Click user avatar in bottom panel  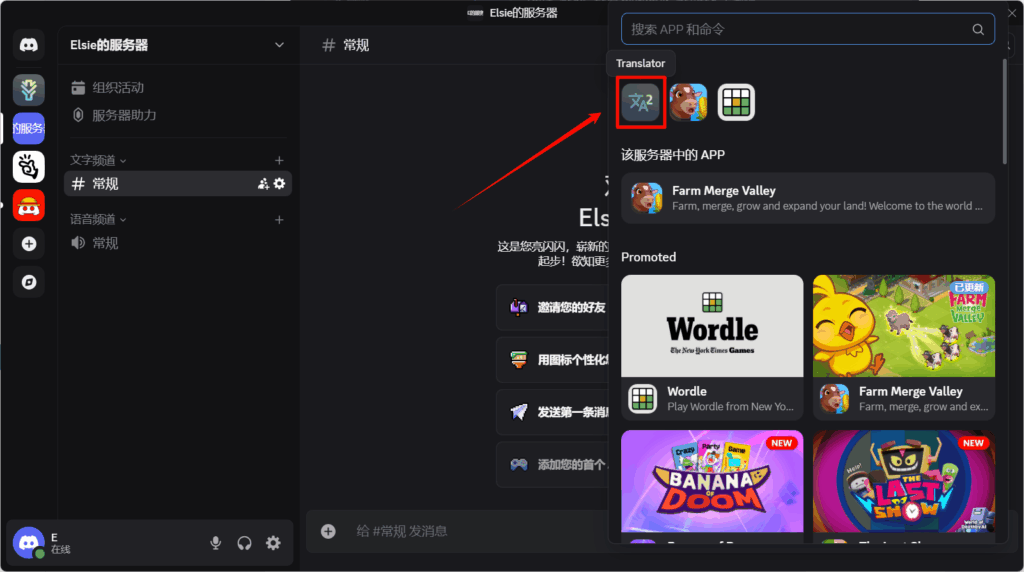[x=28, y=543]
